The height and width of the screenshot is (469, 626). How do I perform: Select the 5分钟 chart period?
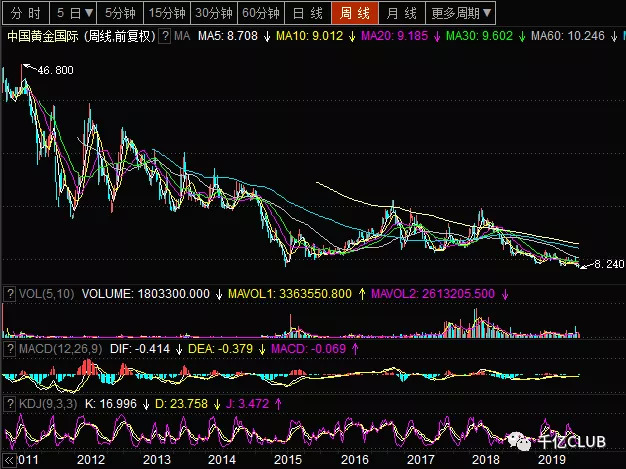click(x=120, y=13)
